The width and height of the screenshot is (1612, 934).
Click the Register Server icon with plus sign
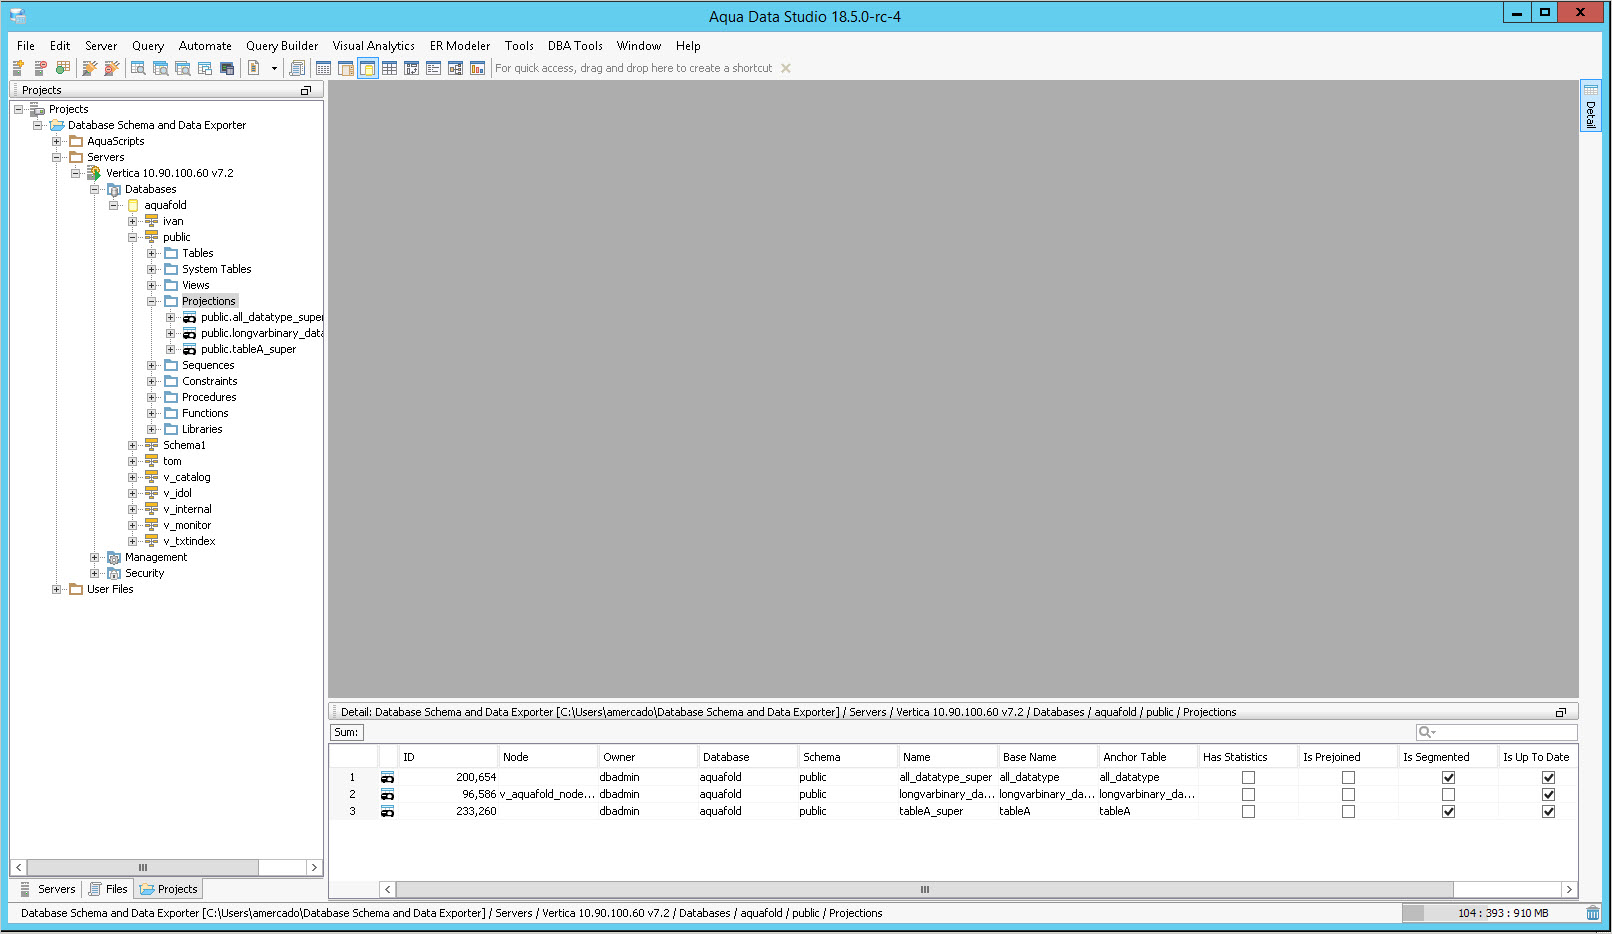pyautogui.click(x=18, y=68)
